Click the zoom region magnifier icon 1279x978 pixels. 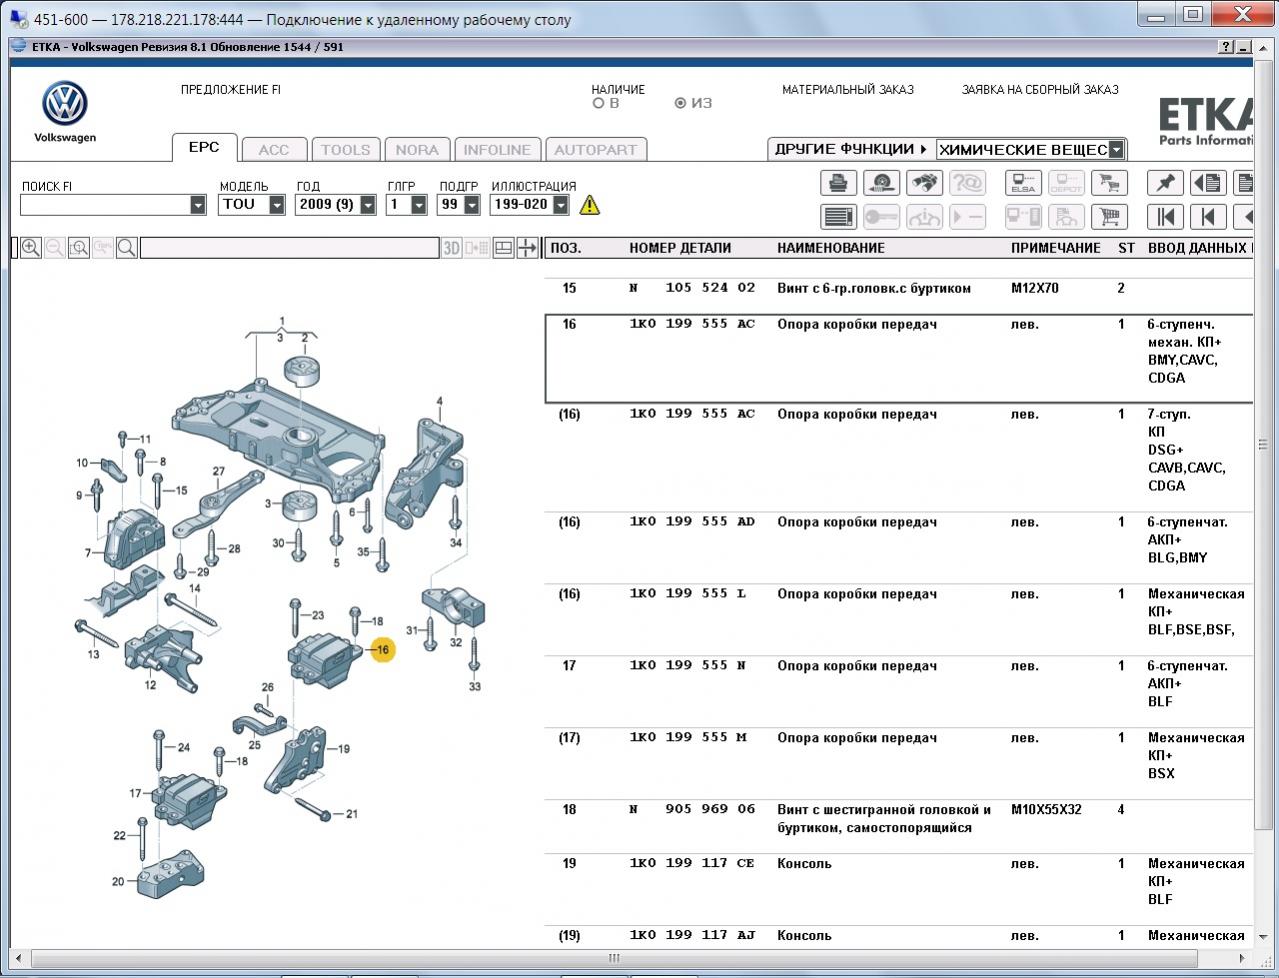click(x=79, y=248)
